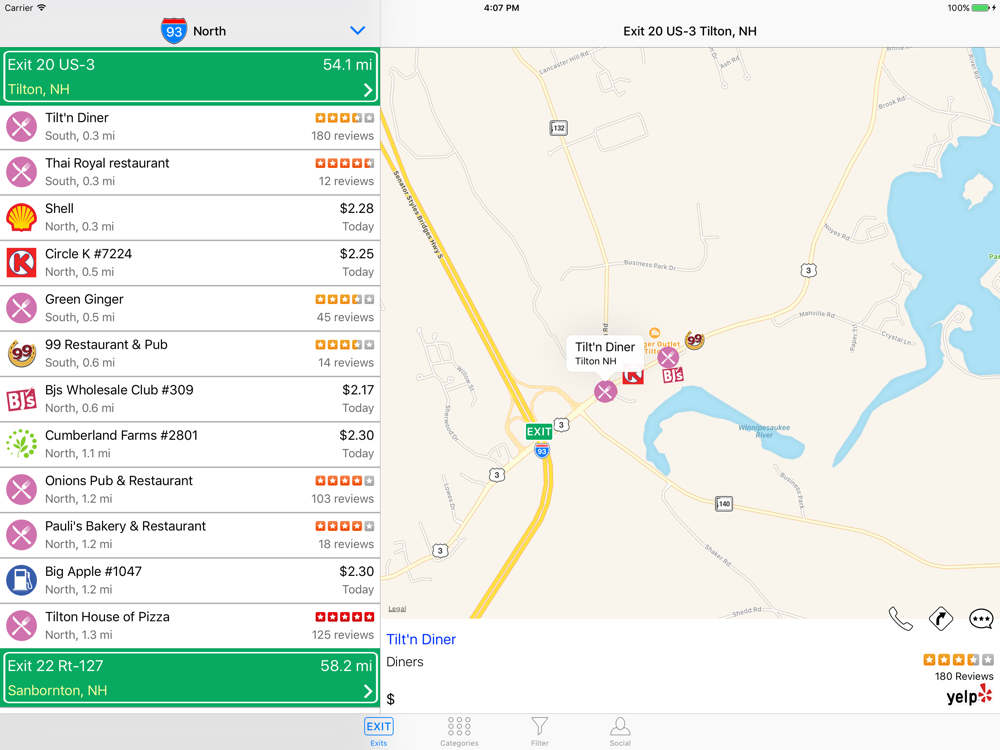Tap Thai Royal restaurant fork-knife icon

[22, 172]
